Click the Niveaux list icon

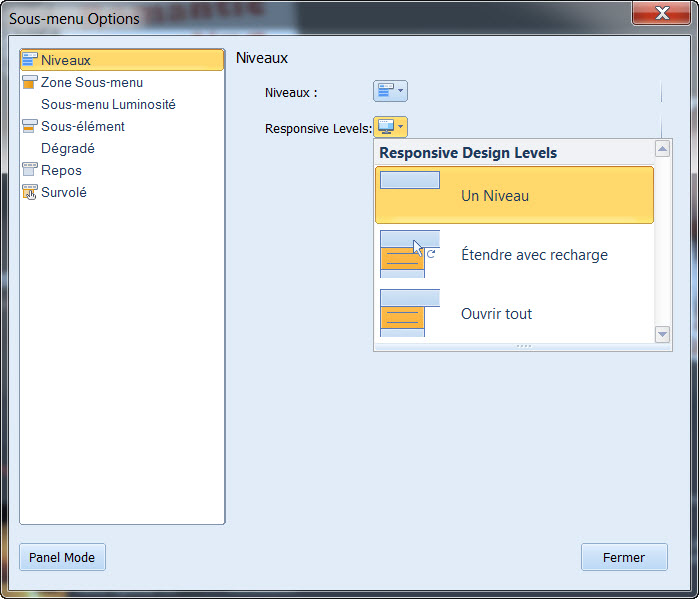click(30, 60)
